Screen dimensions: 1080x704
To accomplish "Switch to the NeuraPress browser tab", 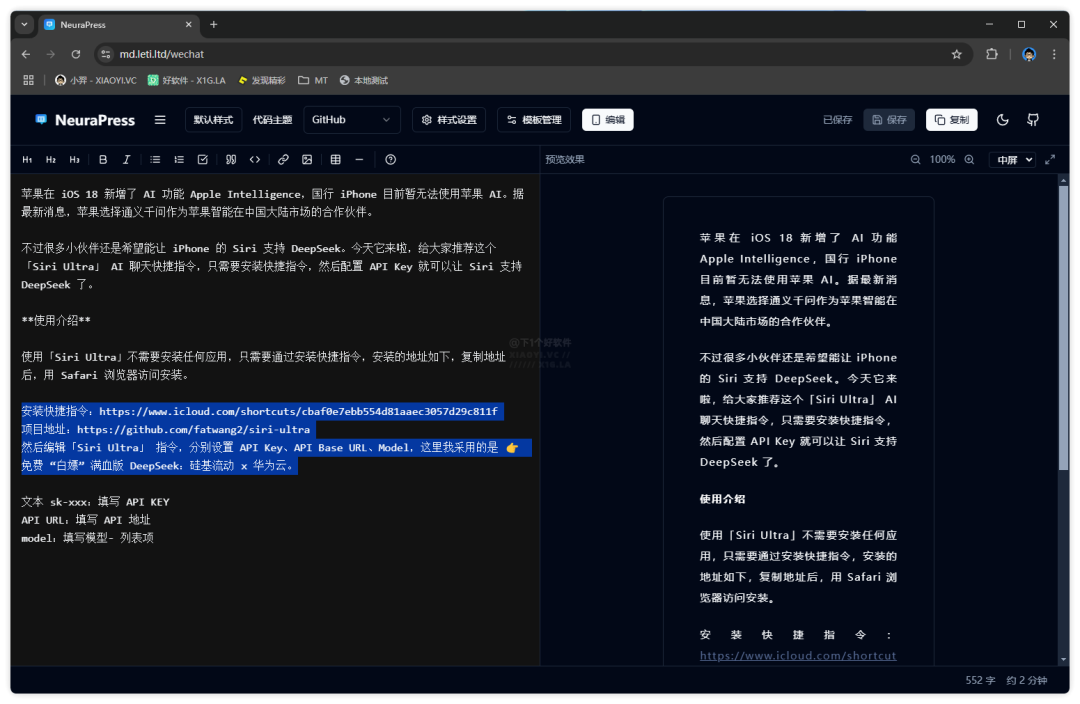I will click(117, 25).
